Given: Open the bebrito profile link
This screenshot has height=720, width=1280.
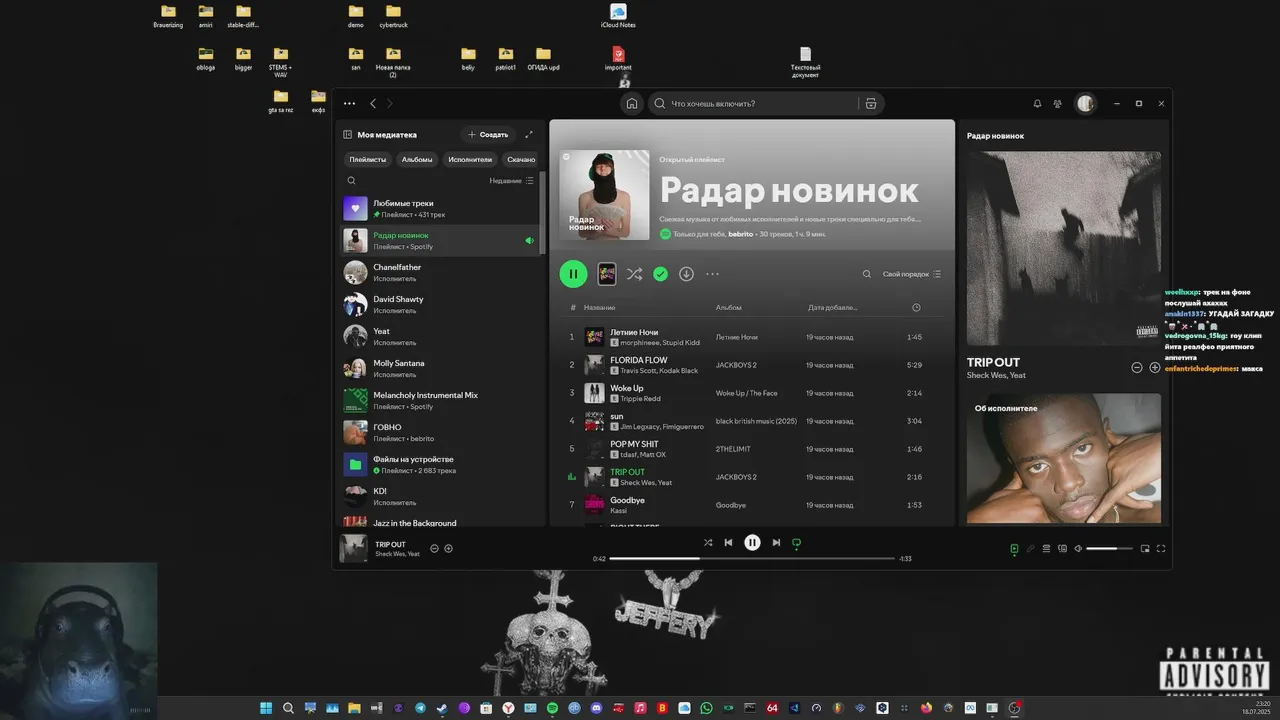Looking at the screenshot, I should [740, 234].
